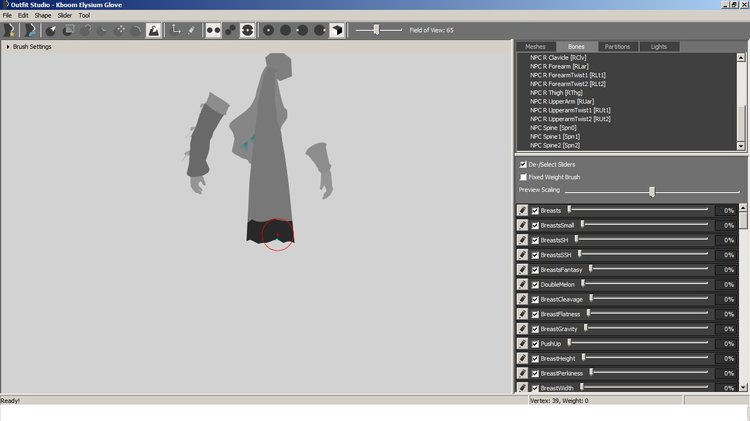Click the DoubleMelon 0% value field
The height and width of the screenshot is (421, 750).
726,285
